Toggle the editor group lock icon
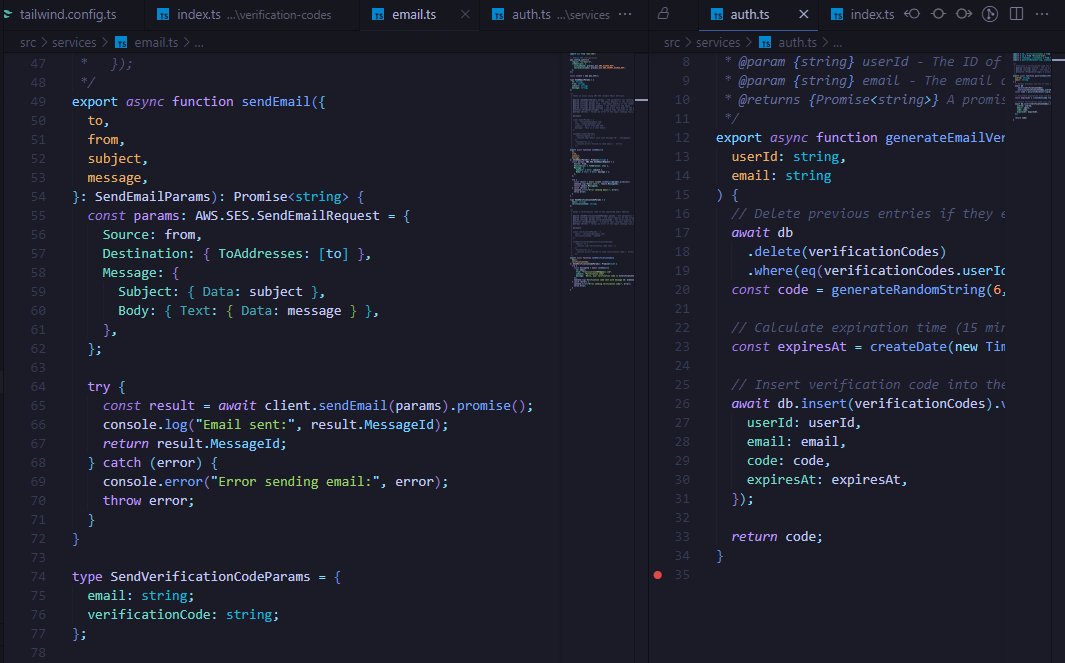This screenshot has width=1065, height=663. 664,14
